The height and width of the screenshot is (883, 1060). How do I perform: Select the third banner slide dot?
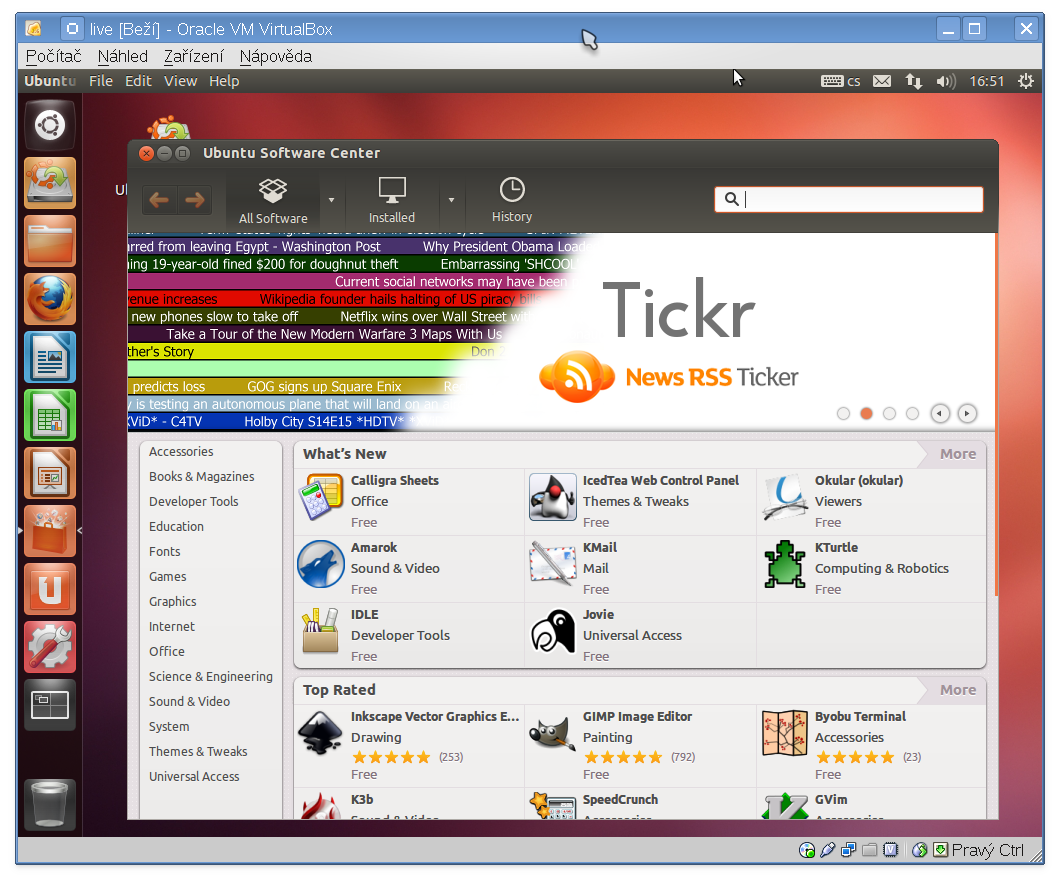pyautogui.click(x=889, y=413)
